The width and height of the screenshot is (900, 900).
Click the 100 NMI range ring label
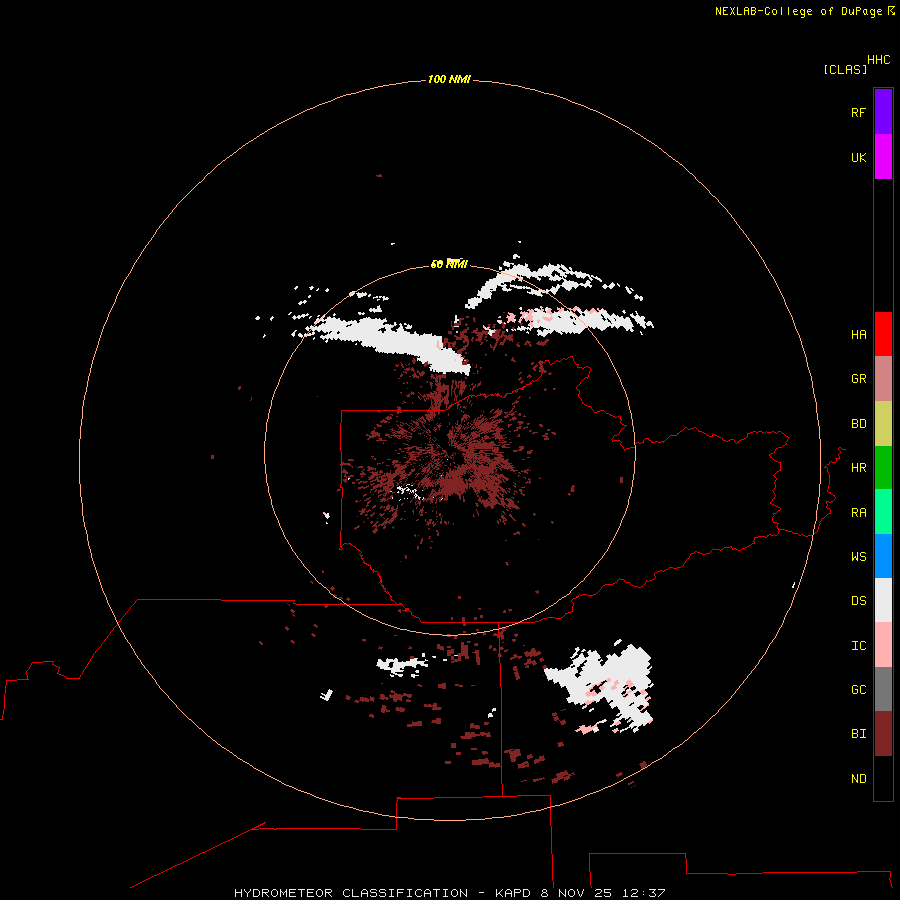(x=449, y=79)
